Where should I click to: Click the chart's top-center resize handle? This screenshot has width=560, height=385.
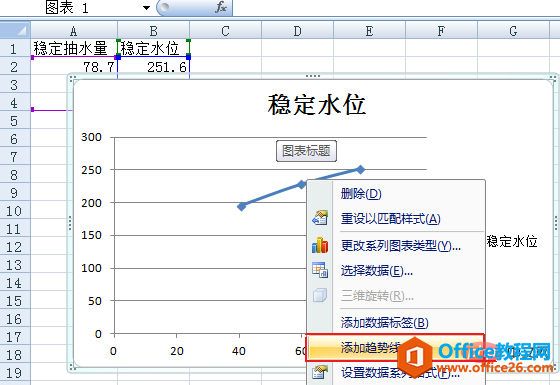[x=313, y=76]
